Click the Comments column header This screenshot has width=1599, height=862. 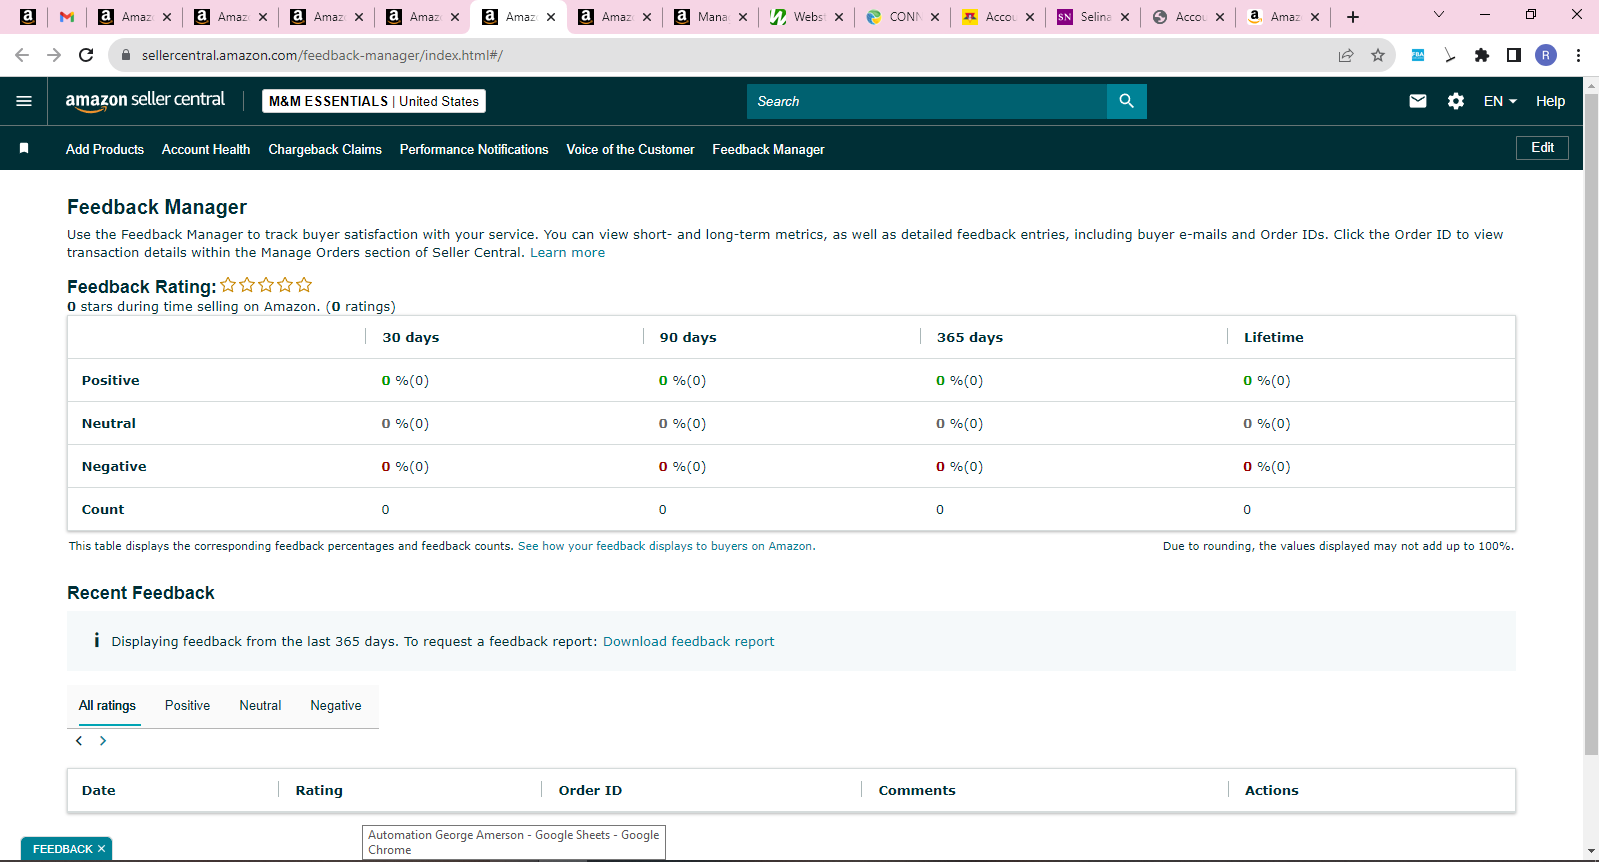point(917,790)
